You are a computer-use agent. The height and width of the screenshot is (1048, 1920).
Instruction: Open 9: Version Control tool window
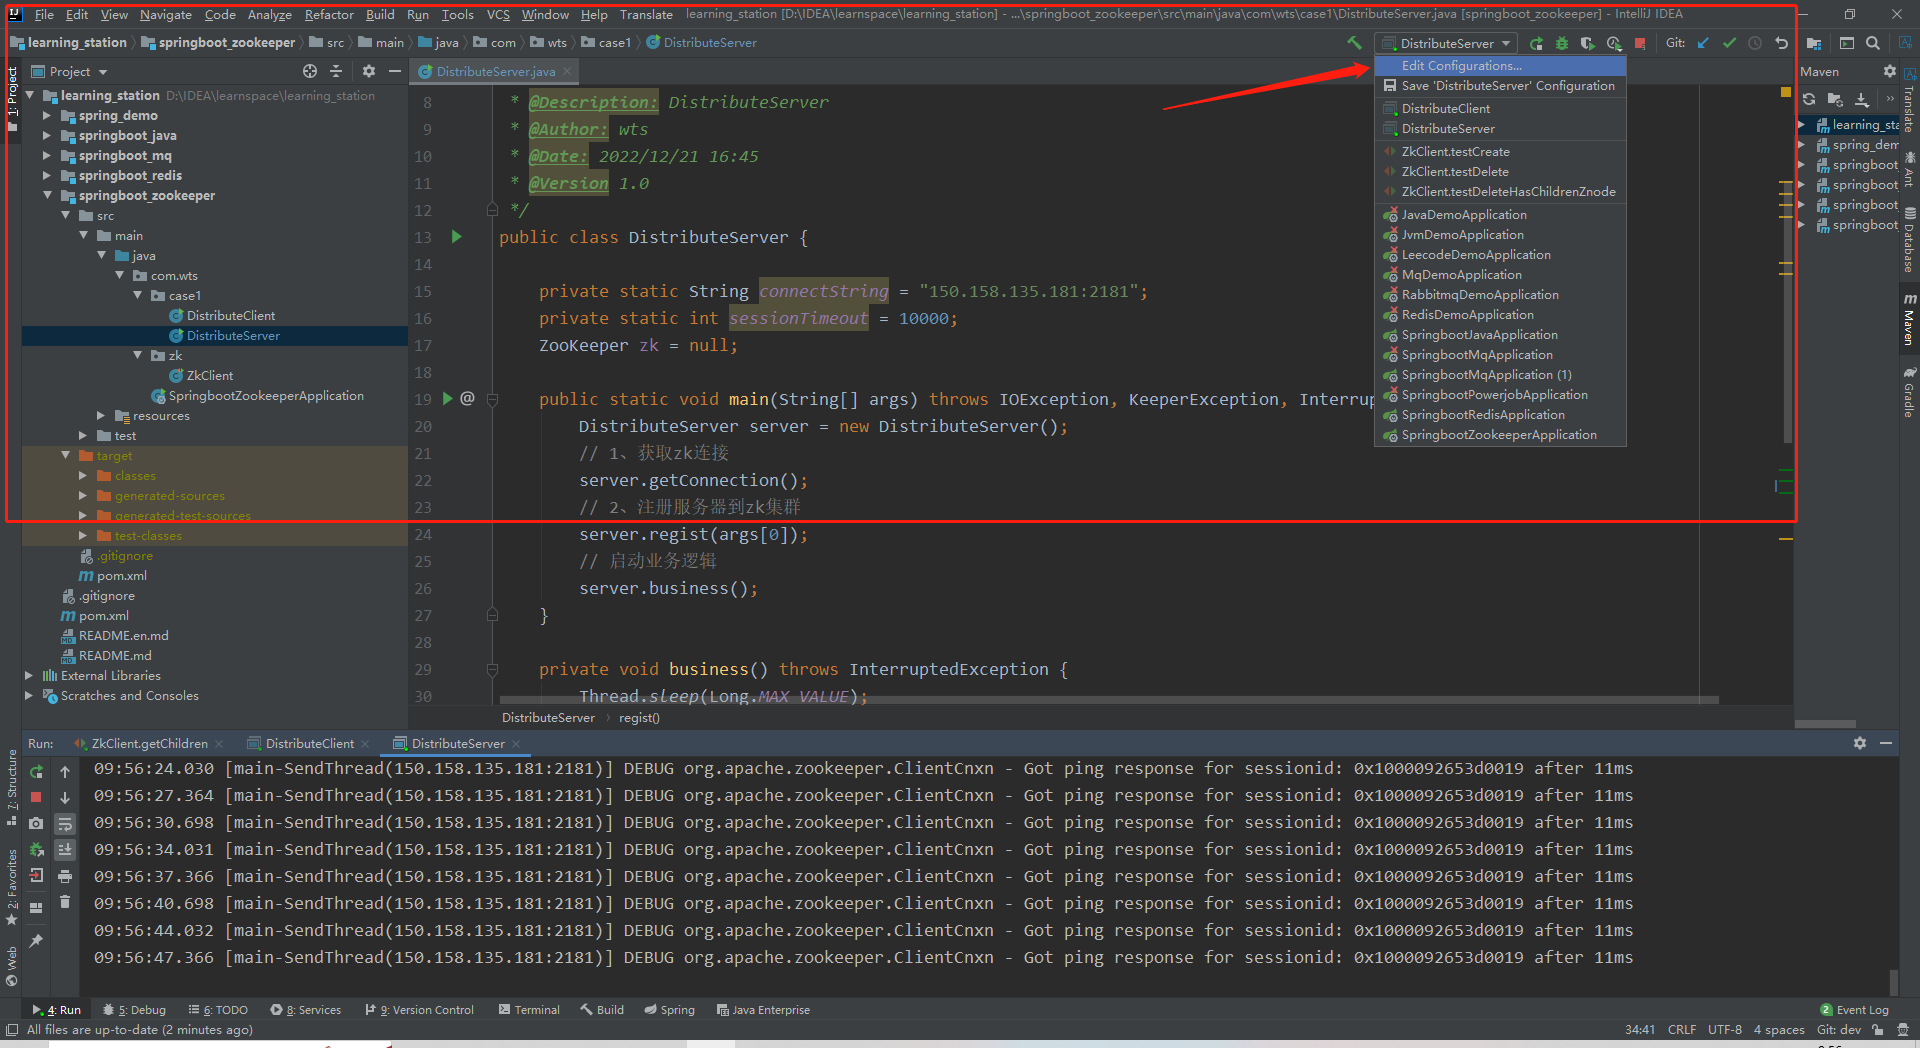click(419, 1009)
